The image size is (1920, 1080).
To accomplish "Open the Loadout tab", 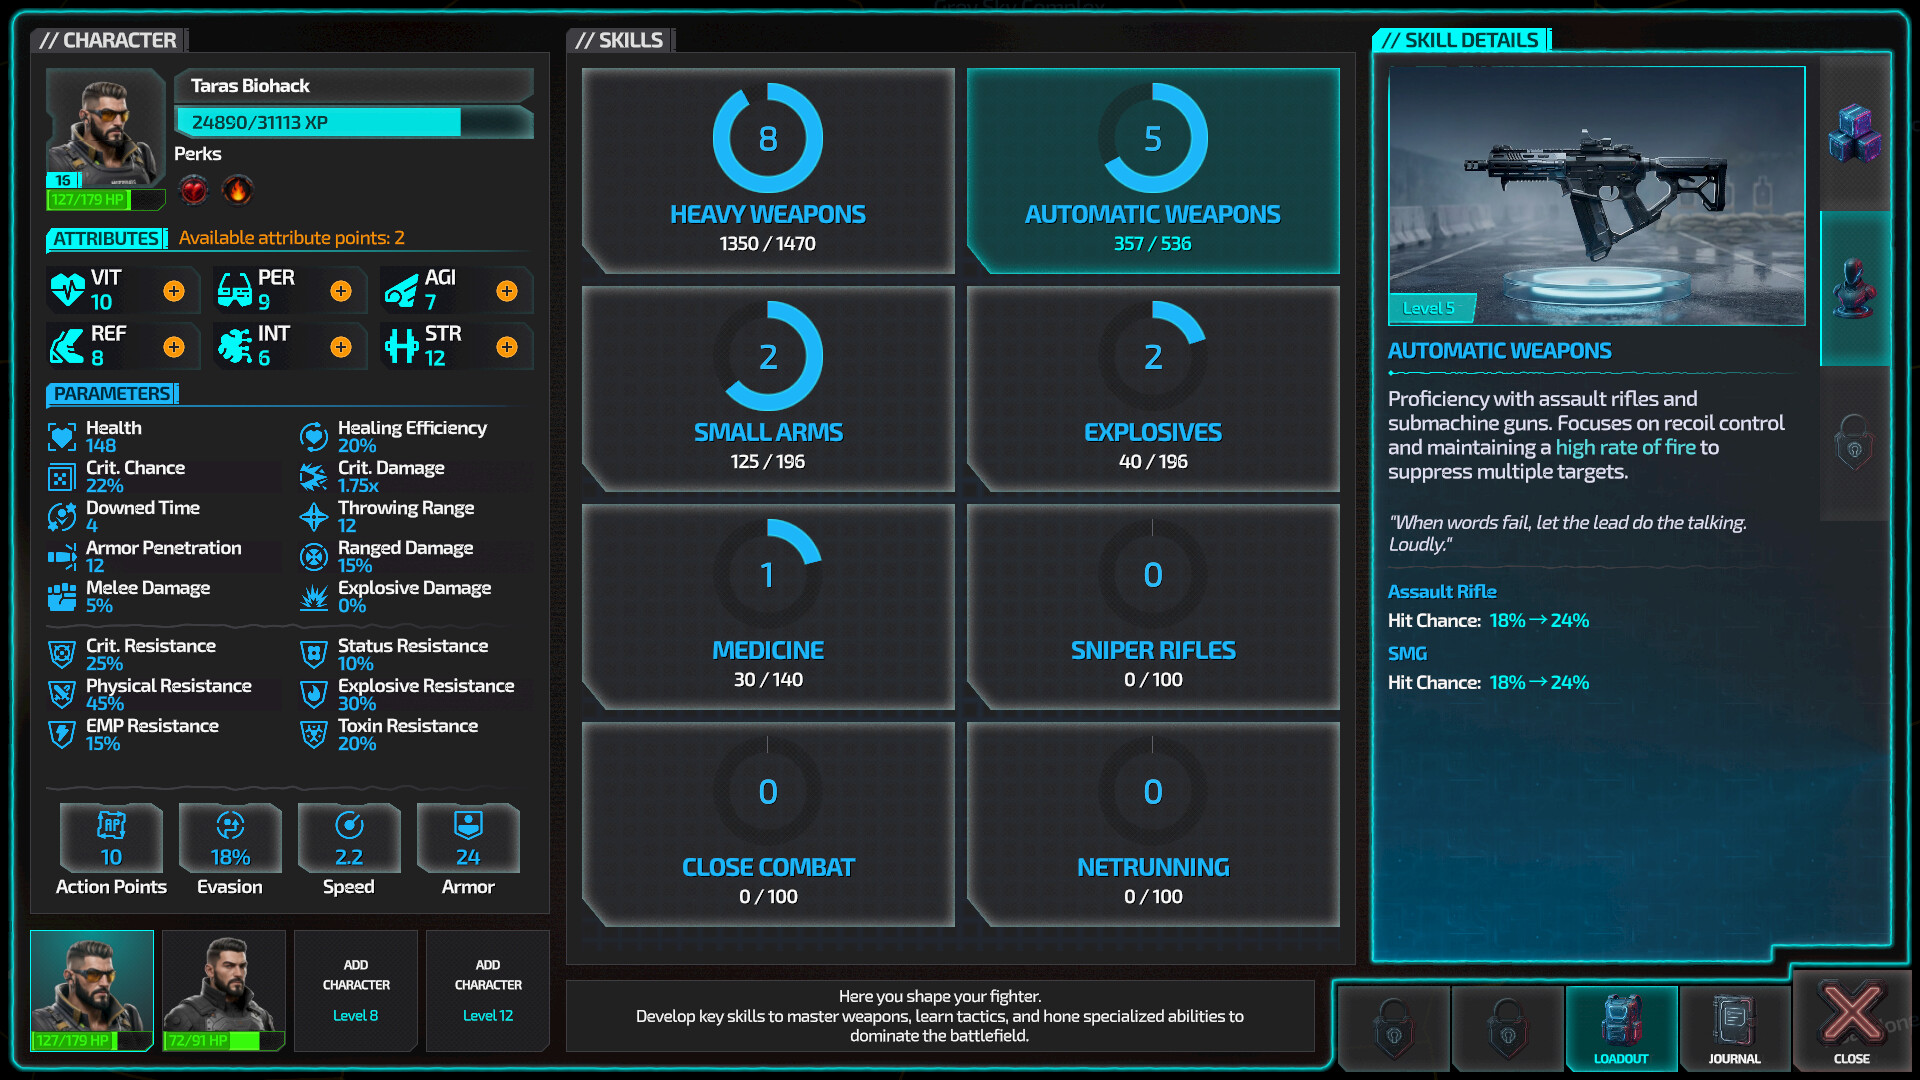I will [x=1621, y=1028].
